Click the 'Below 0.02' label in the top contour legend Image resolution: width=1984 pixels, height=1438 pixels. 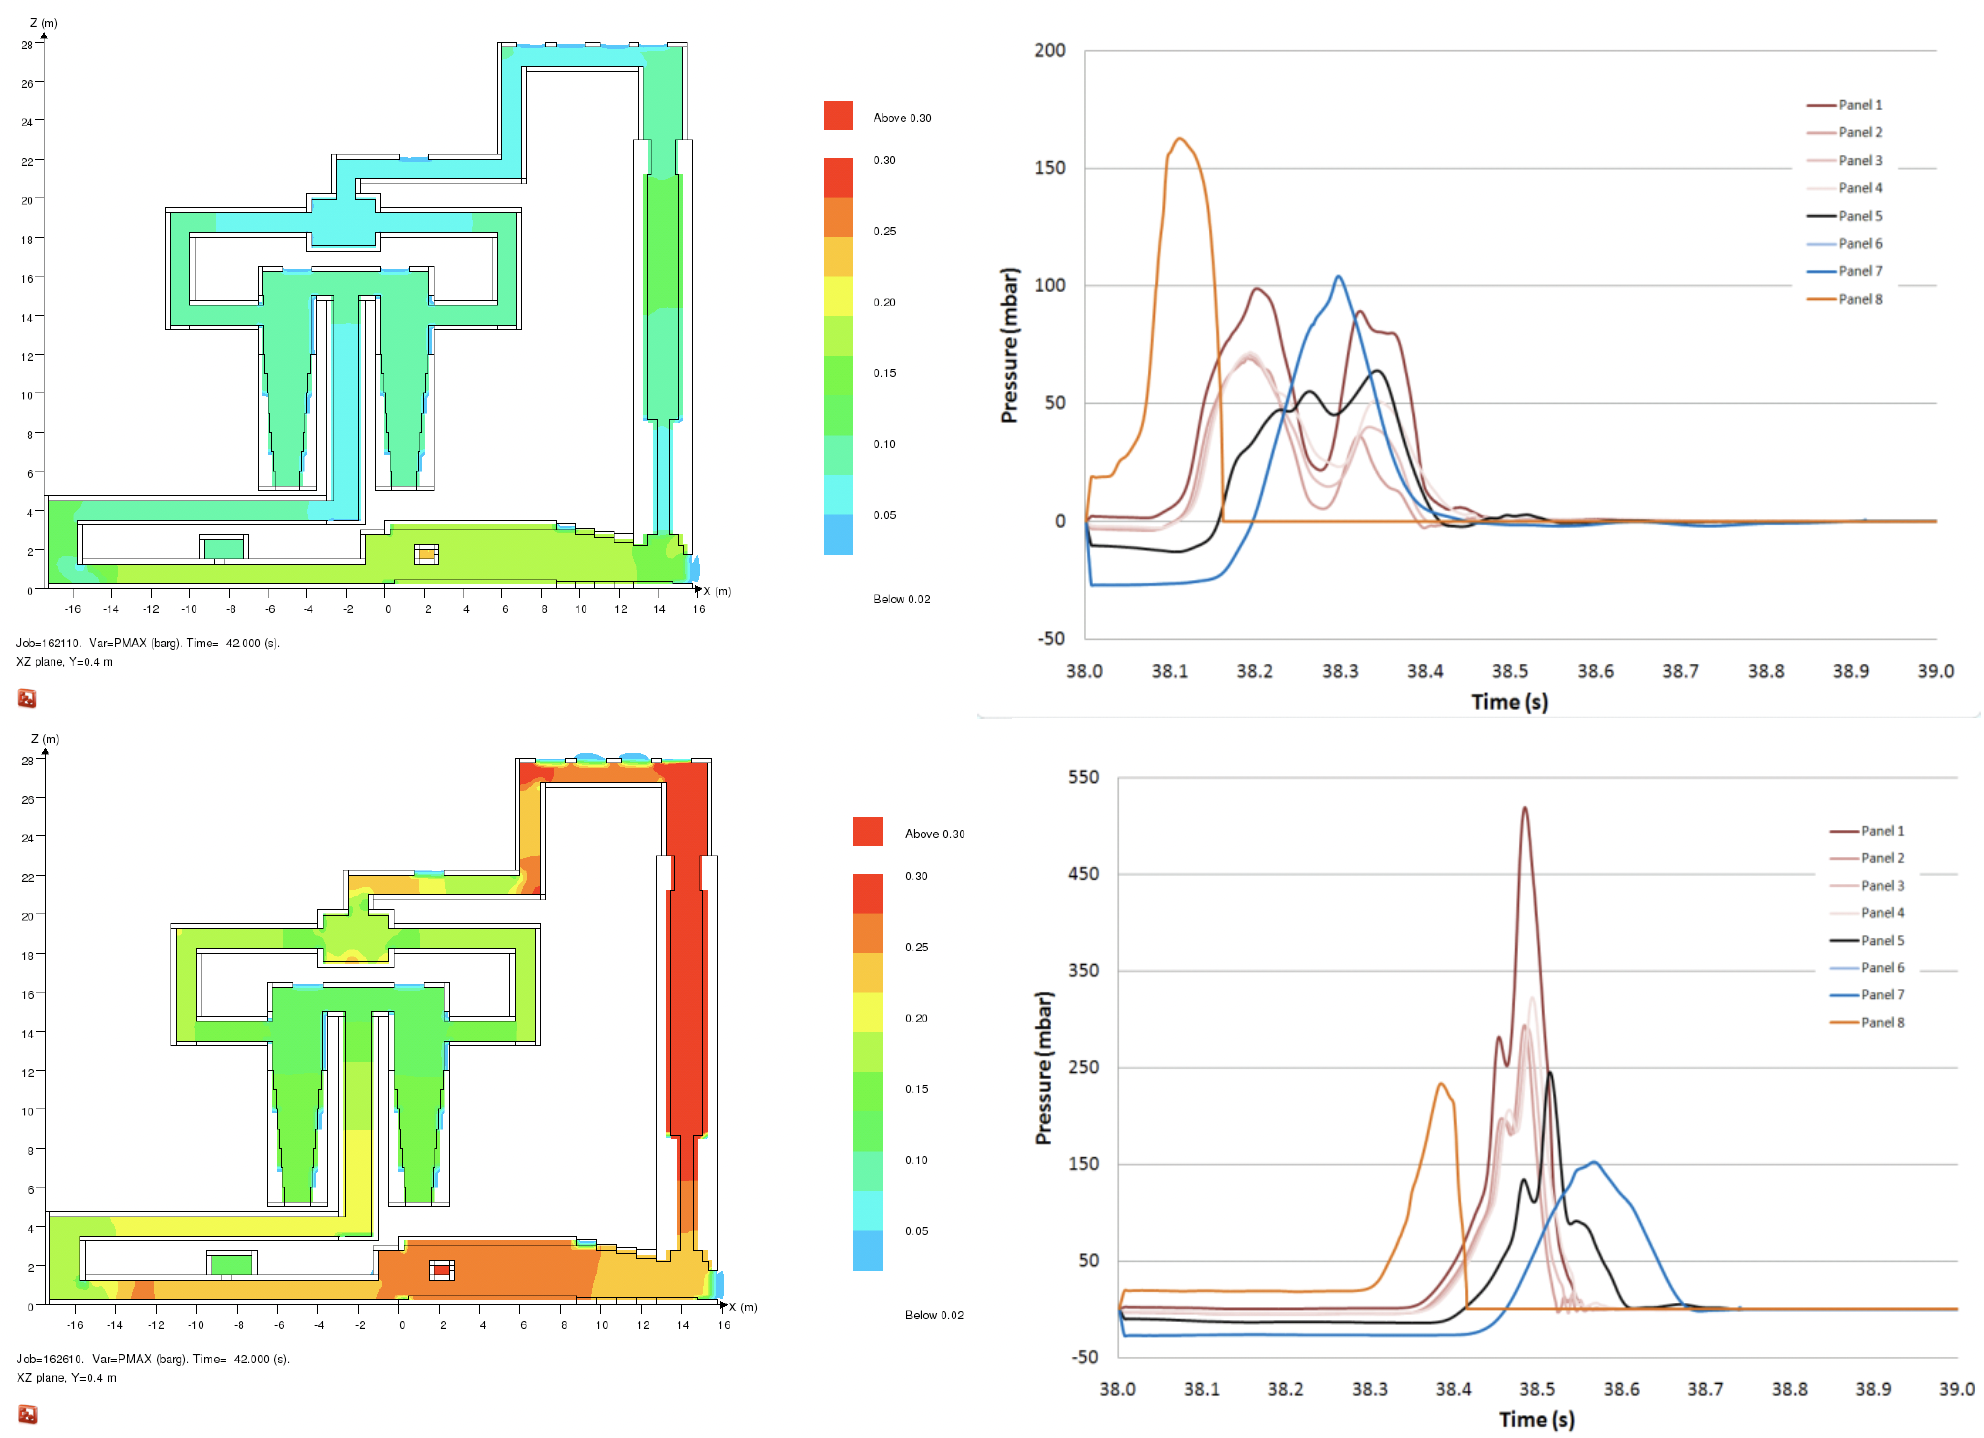[901, 599]
